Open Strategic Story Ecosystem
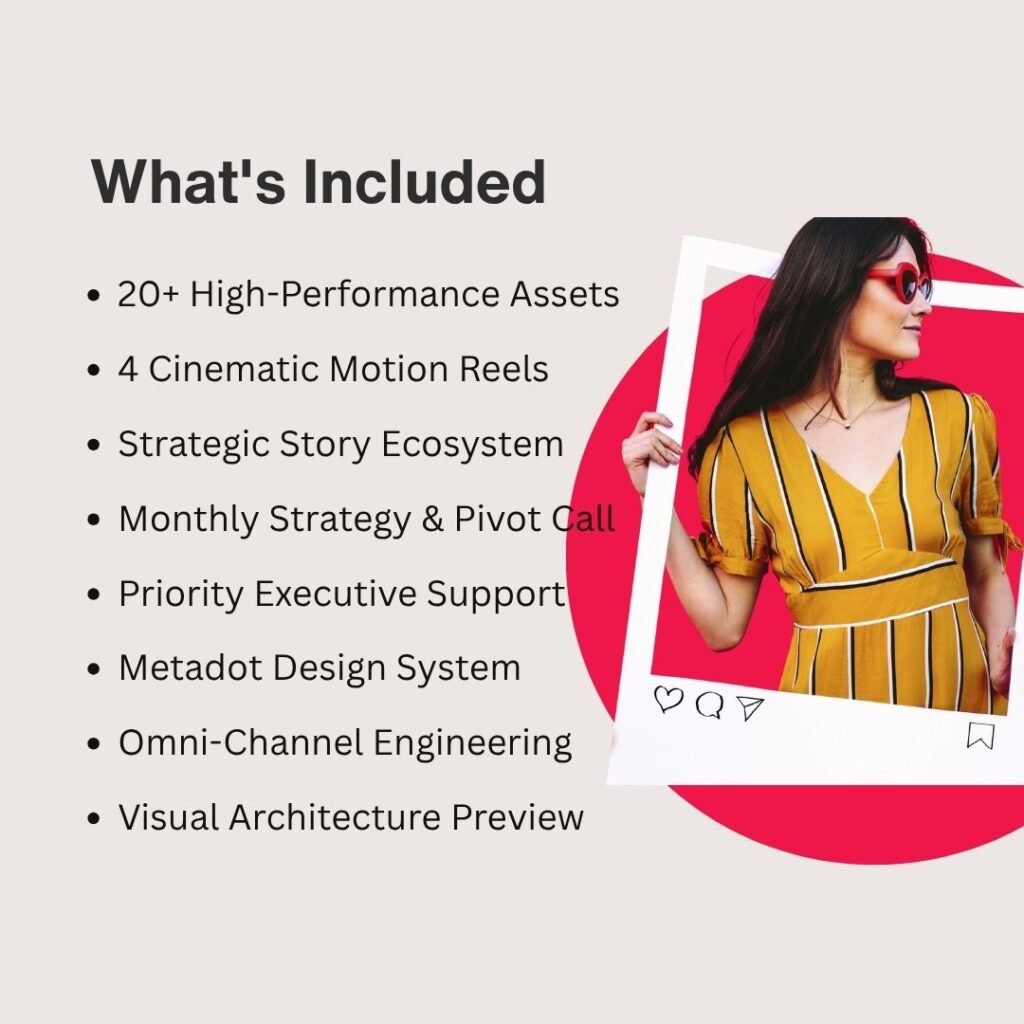Viewport: 1024px width, 1024px height. coord(340,444)
